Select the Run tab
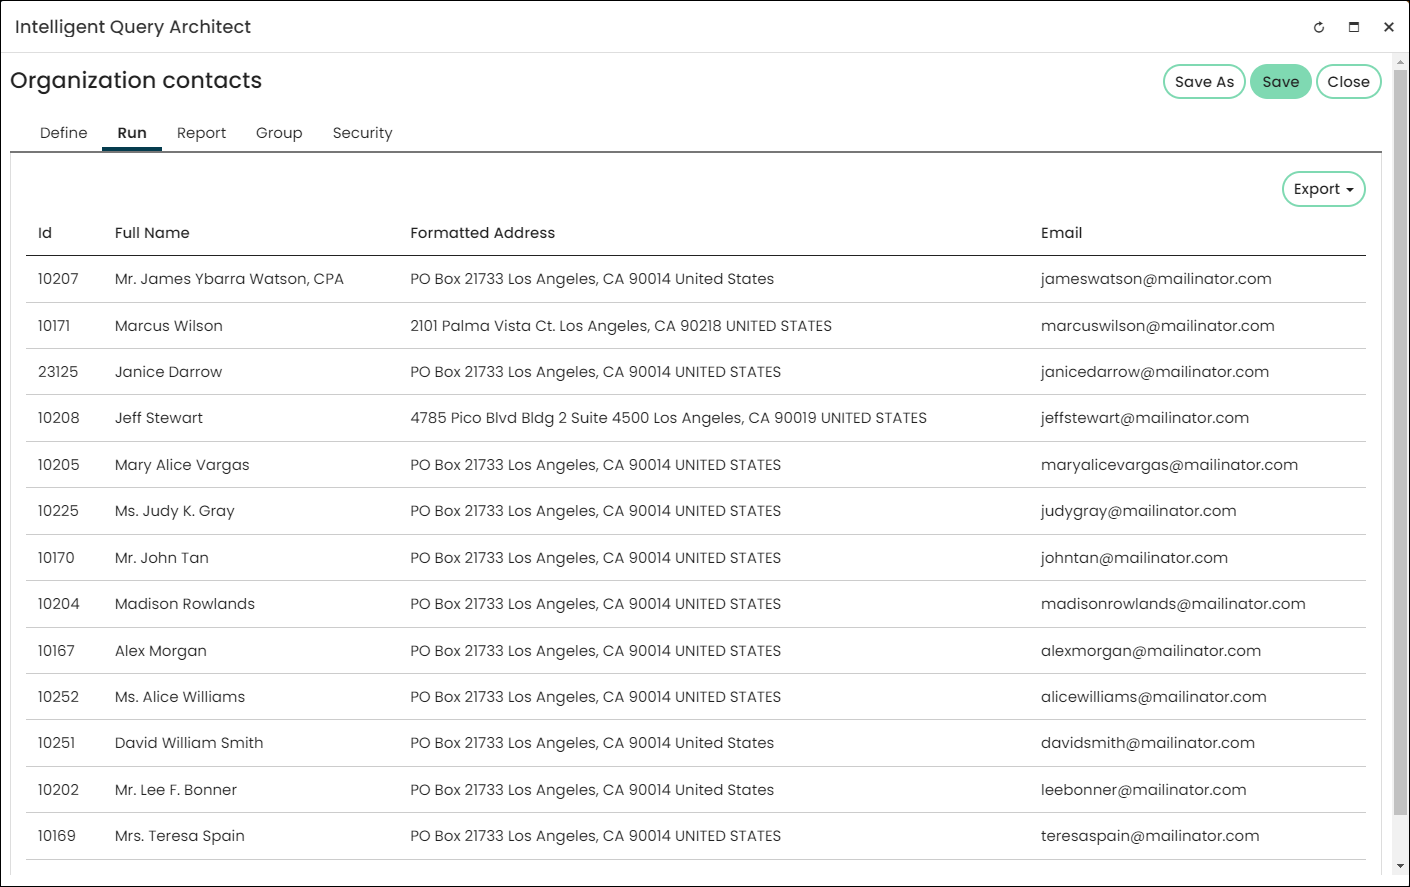 [x=132, y=133]
